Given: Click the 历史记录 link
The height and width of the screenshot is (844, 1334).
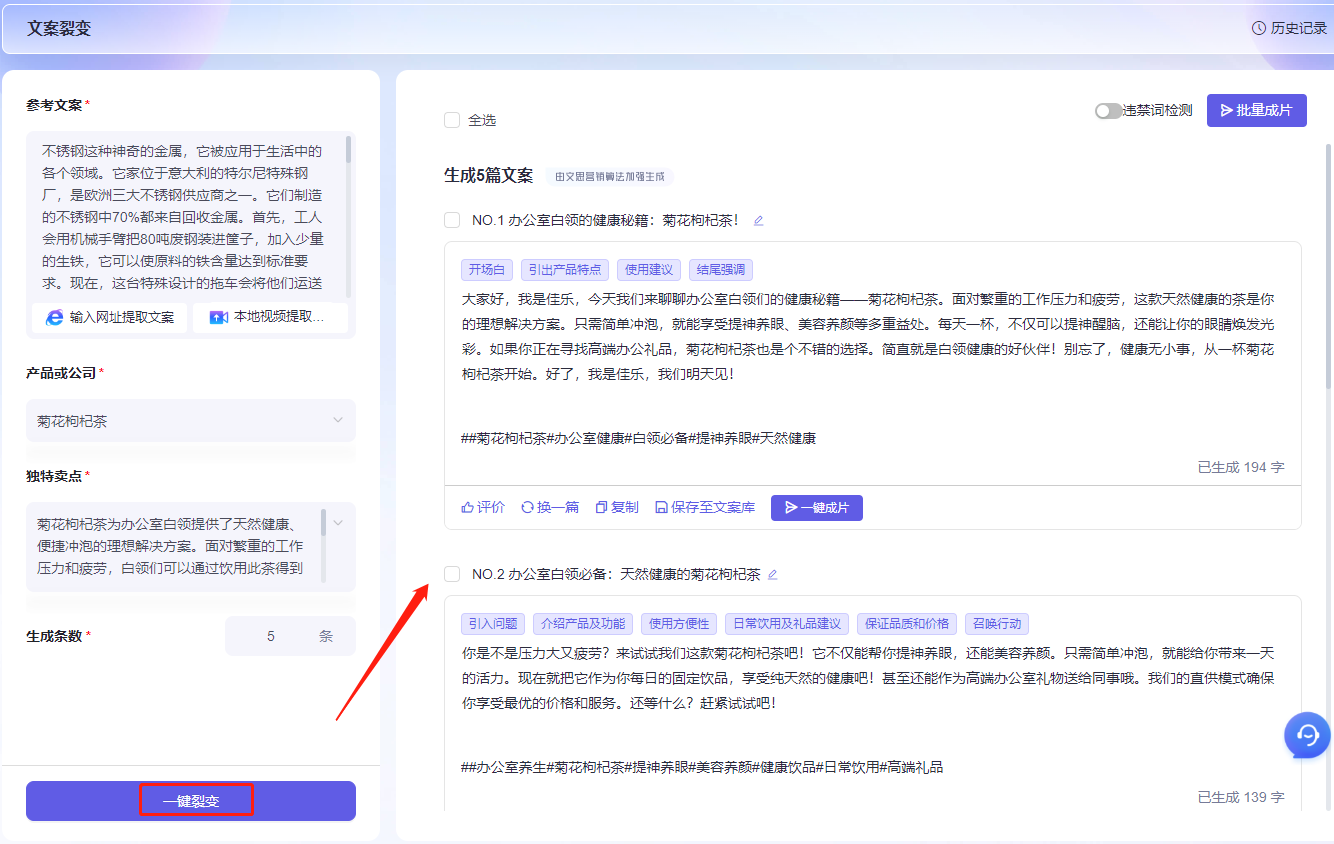Looking at the screenshot, I should point(1290,28).
